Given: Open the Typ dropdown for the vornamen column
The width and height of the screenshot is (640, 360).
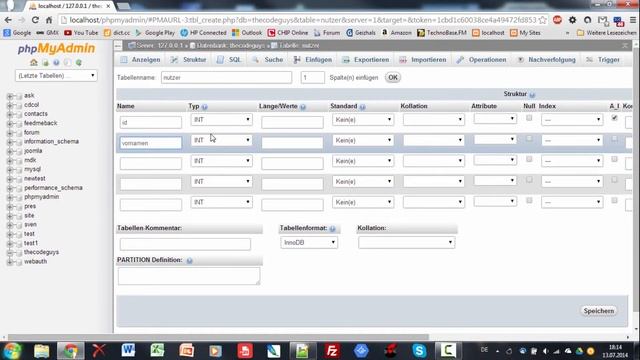Looking at the screenshot, I should (x=221, y=140).
